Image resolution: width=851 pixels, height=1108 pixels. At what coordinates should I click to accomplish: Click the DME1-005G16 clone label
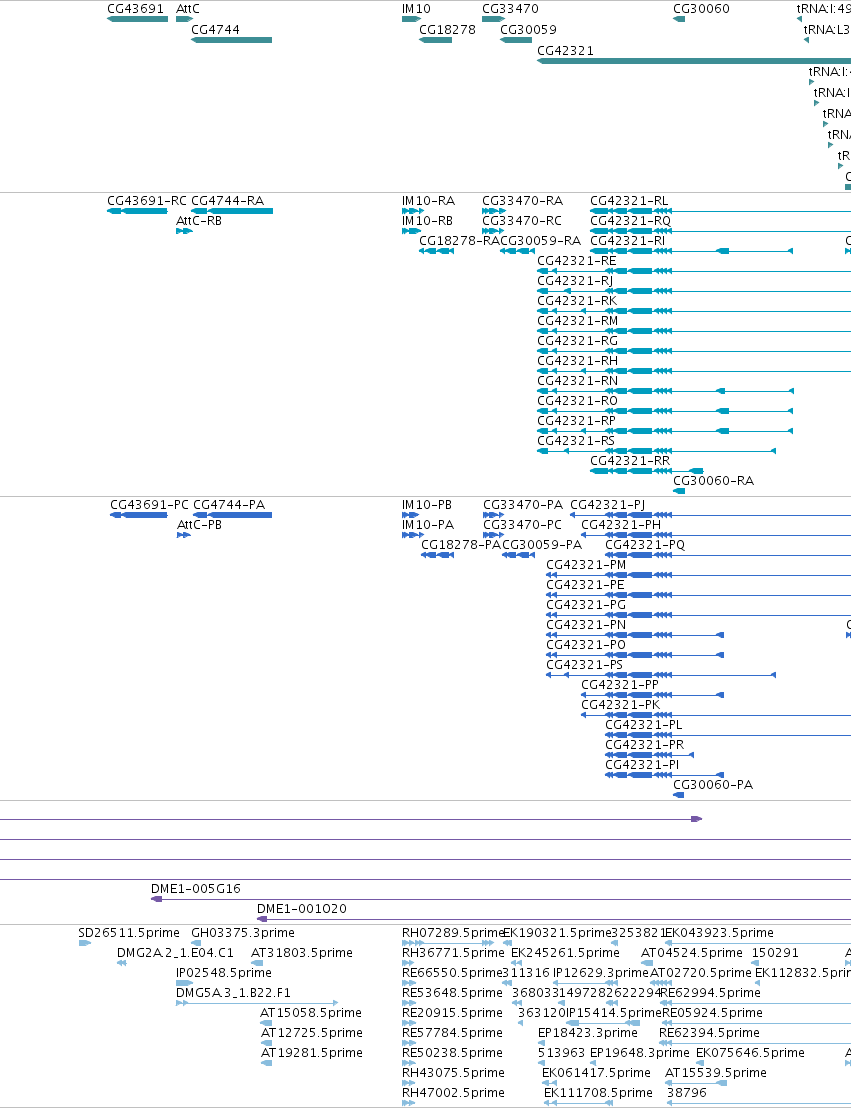(196, 889)
